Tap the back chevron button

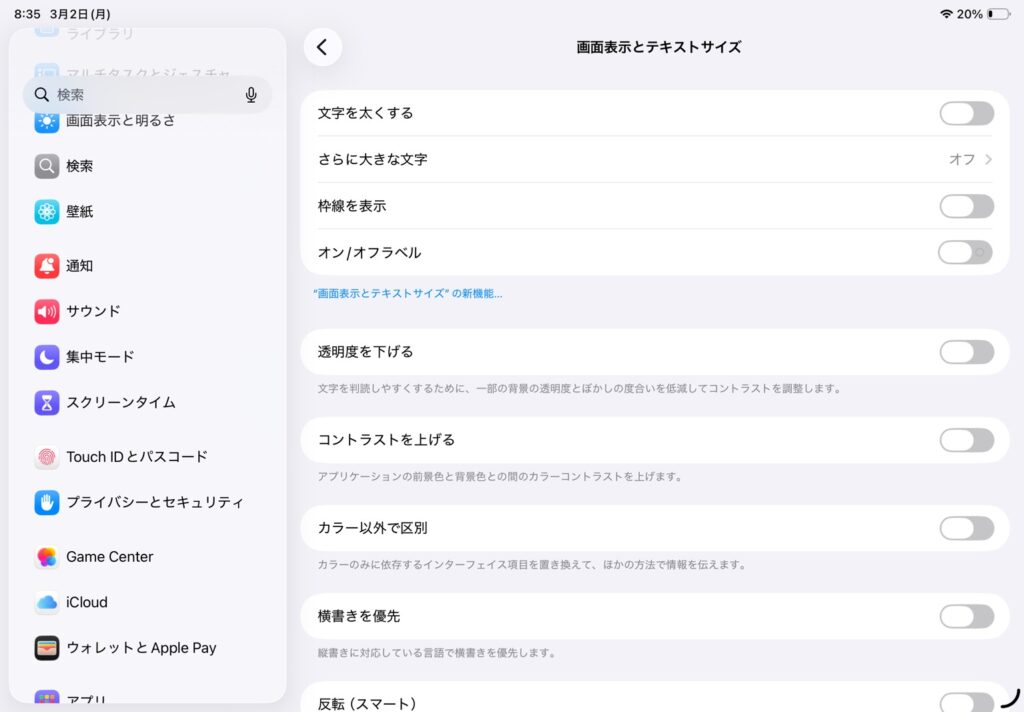point(322,47)
